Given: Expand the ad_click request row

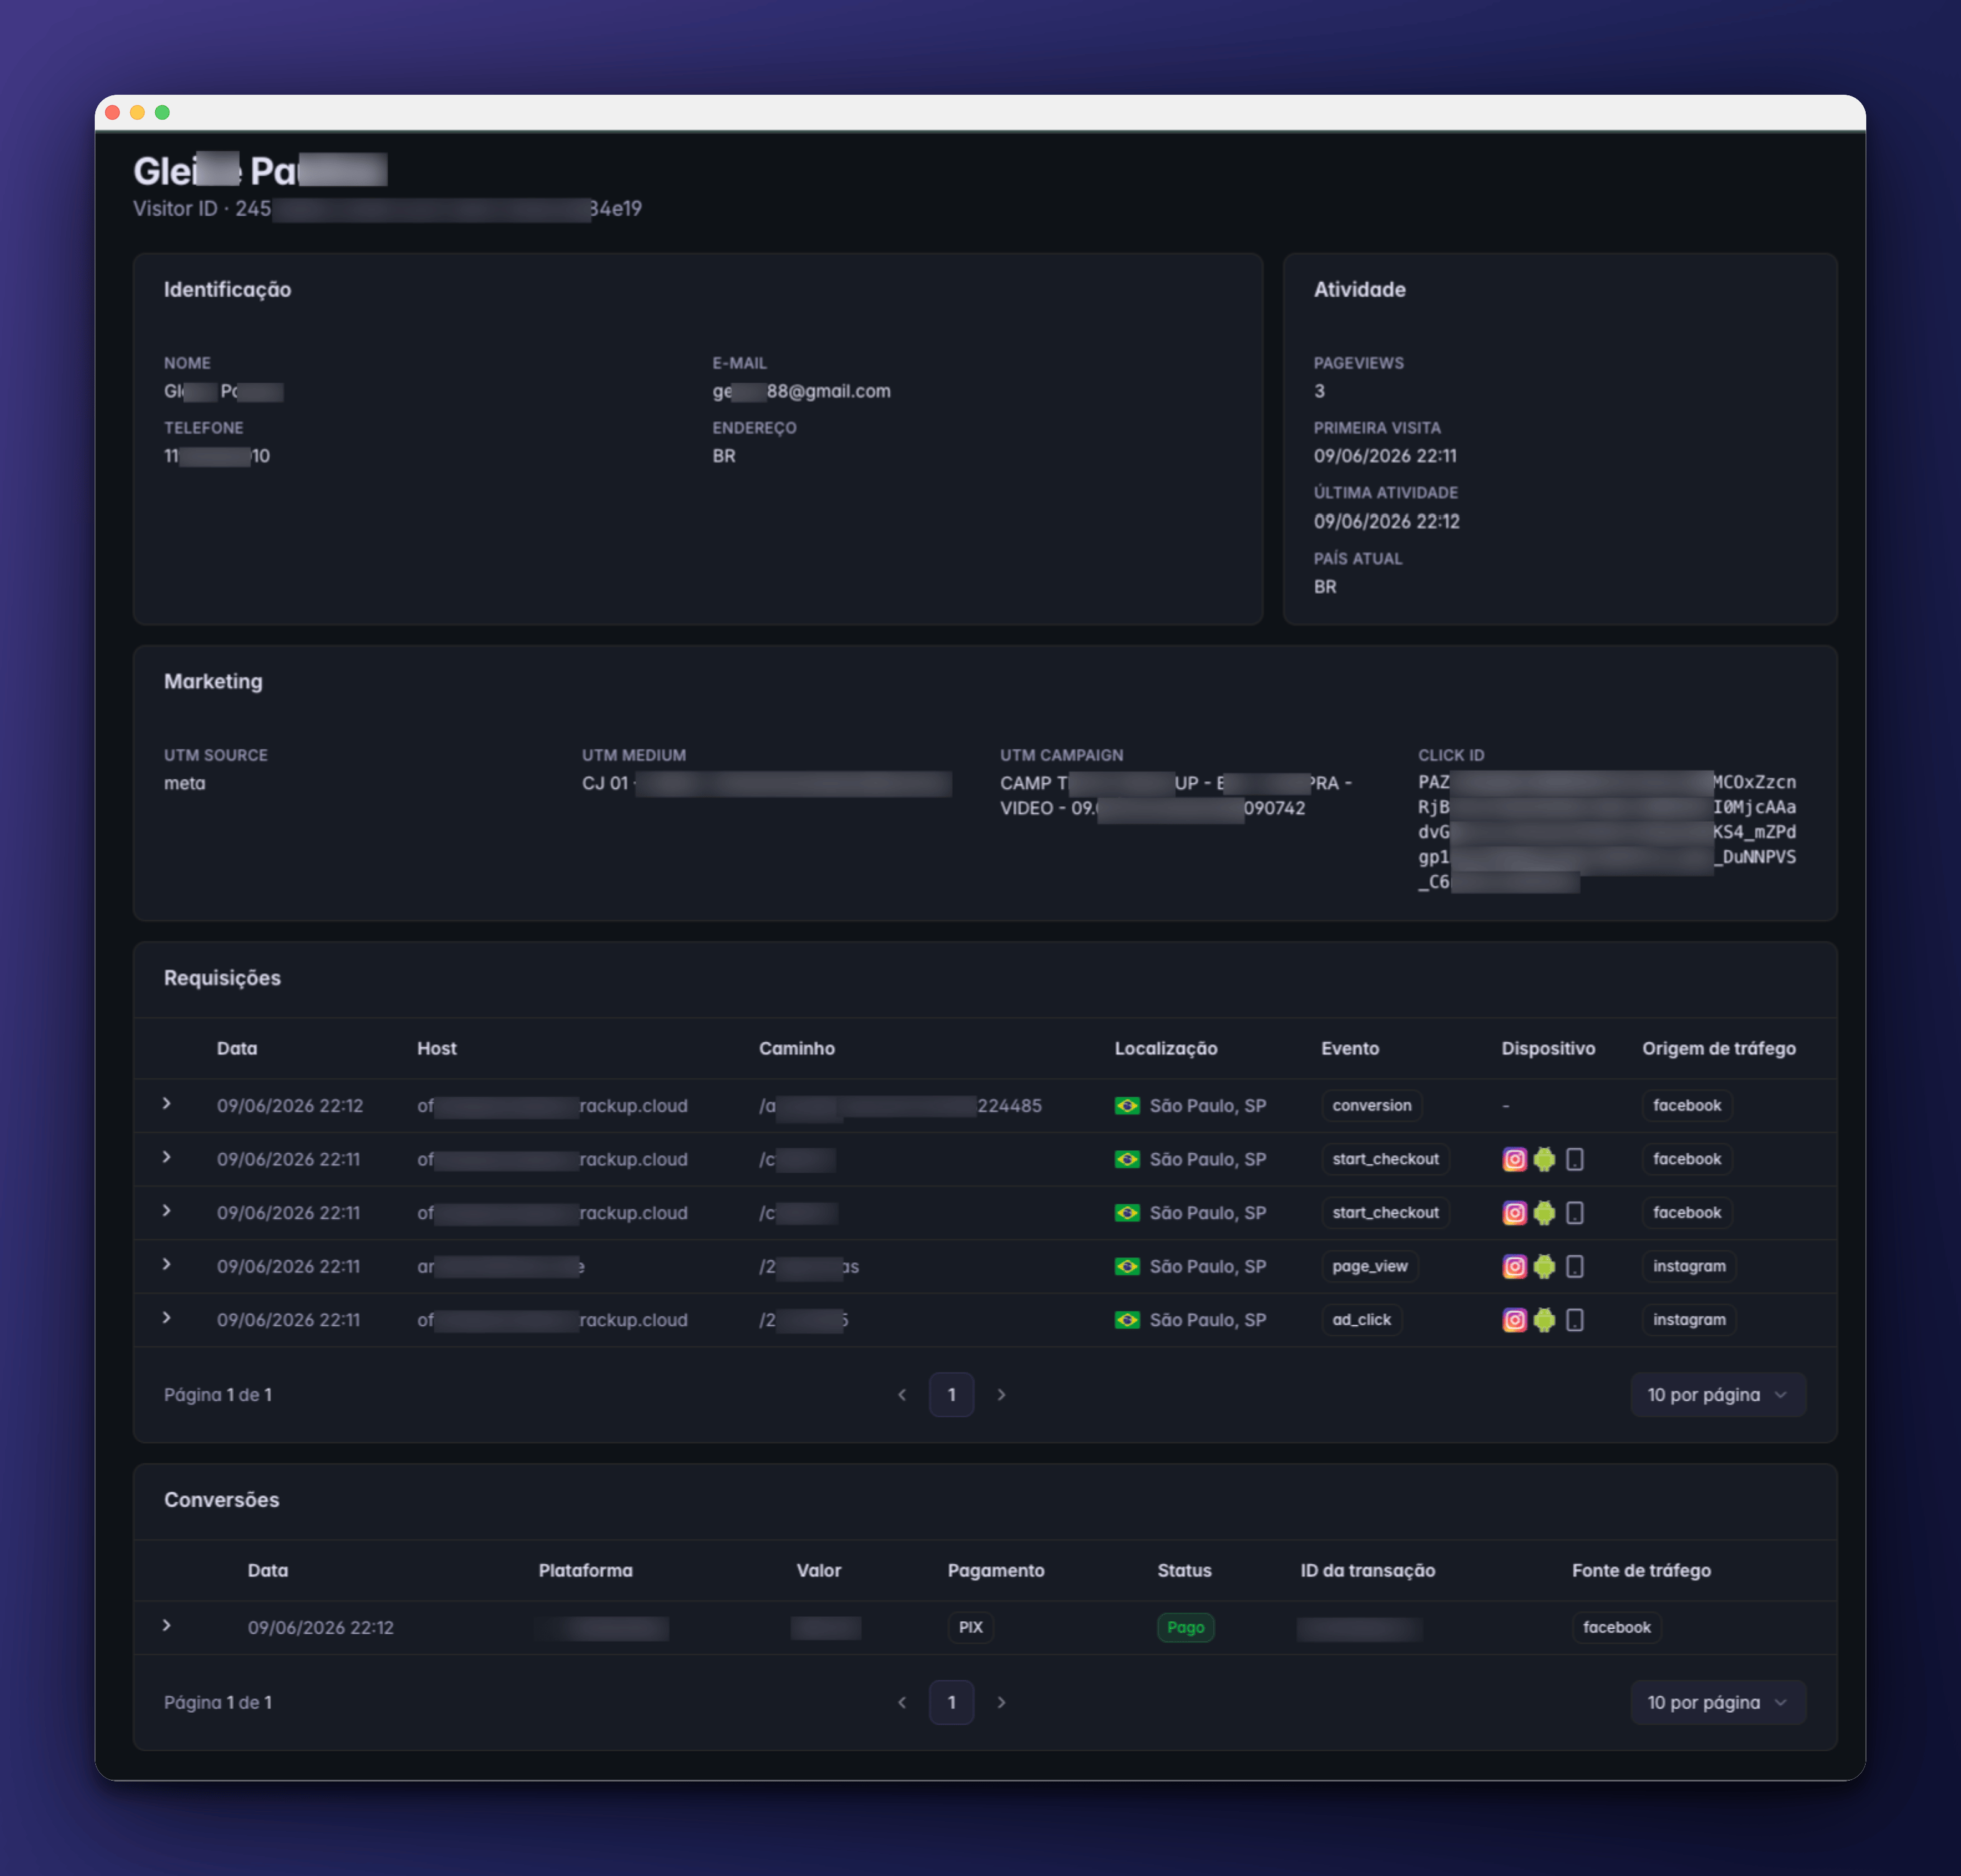Looking at the screenshot, I should (x=167, y=1318).
